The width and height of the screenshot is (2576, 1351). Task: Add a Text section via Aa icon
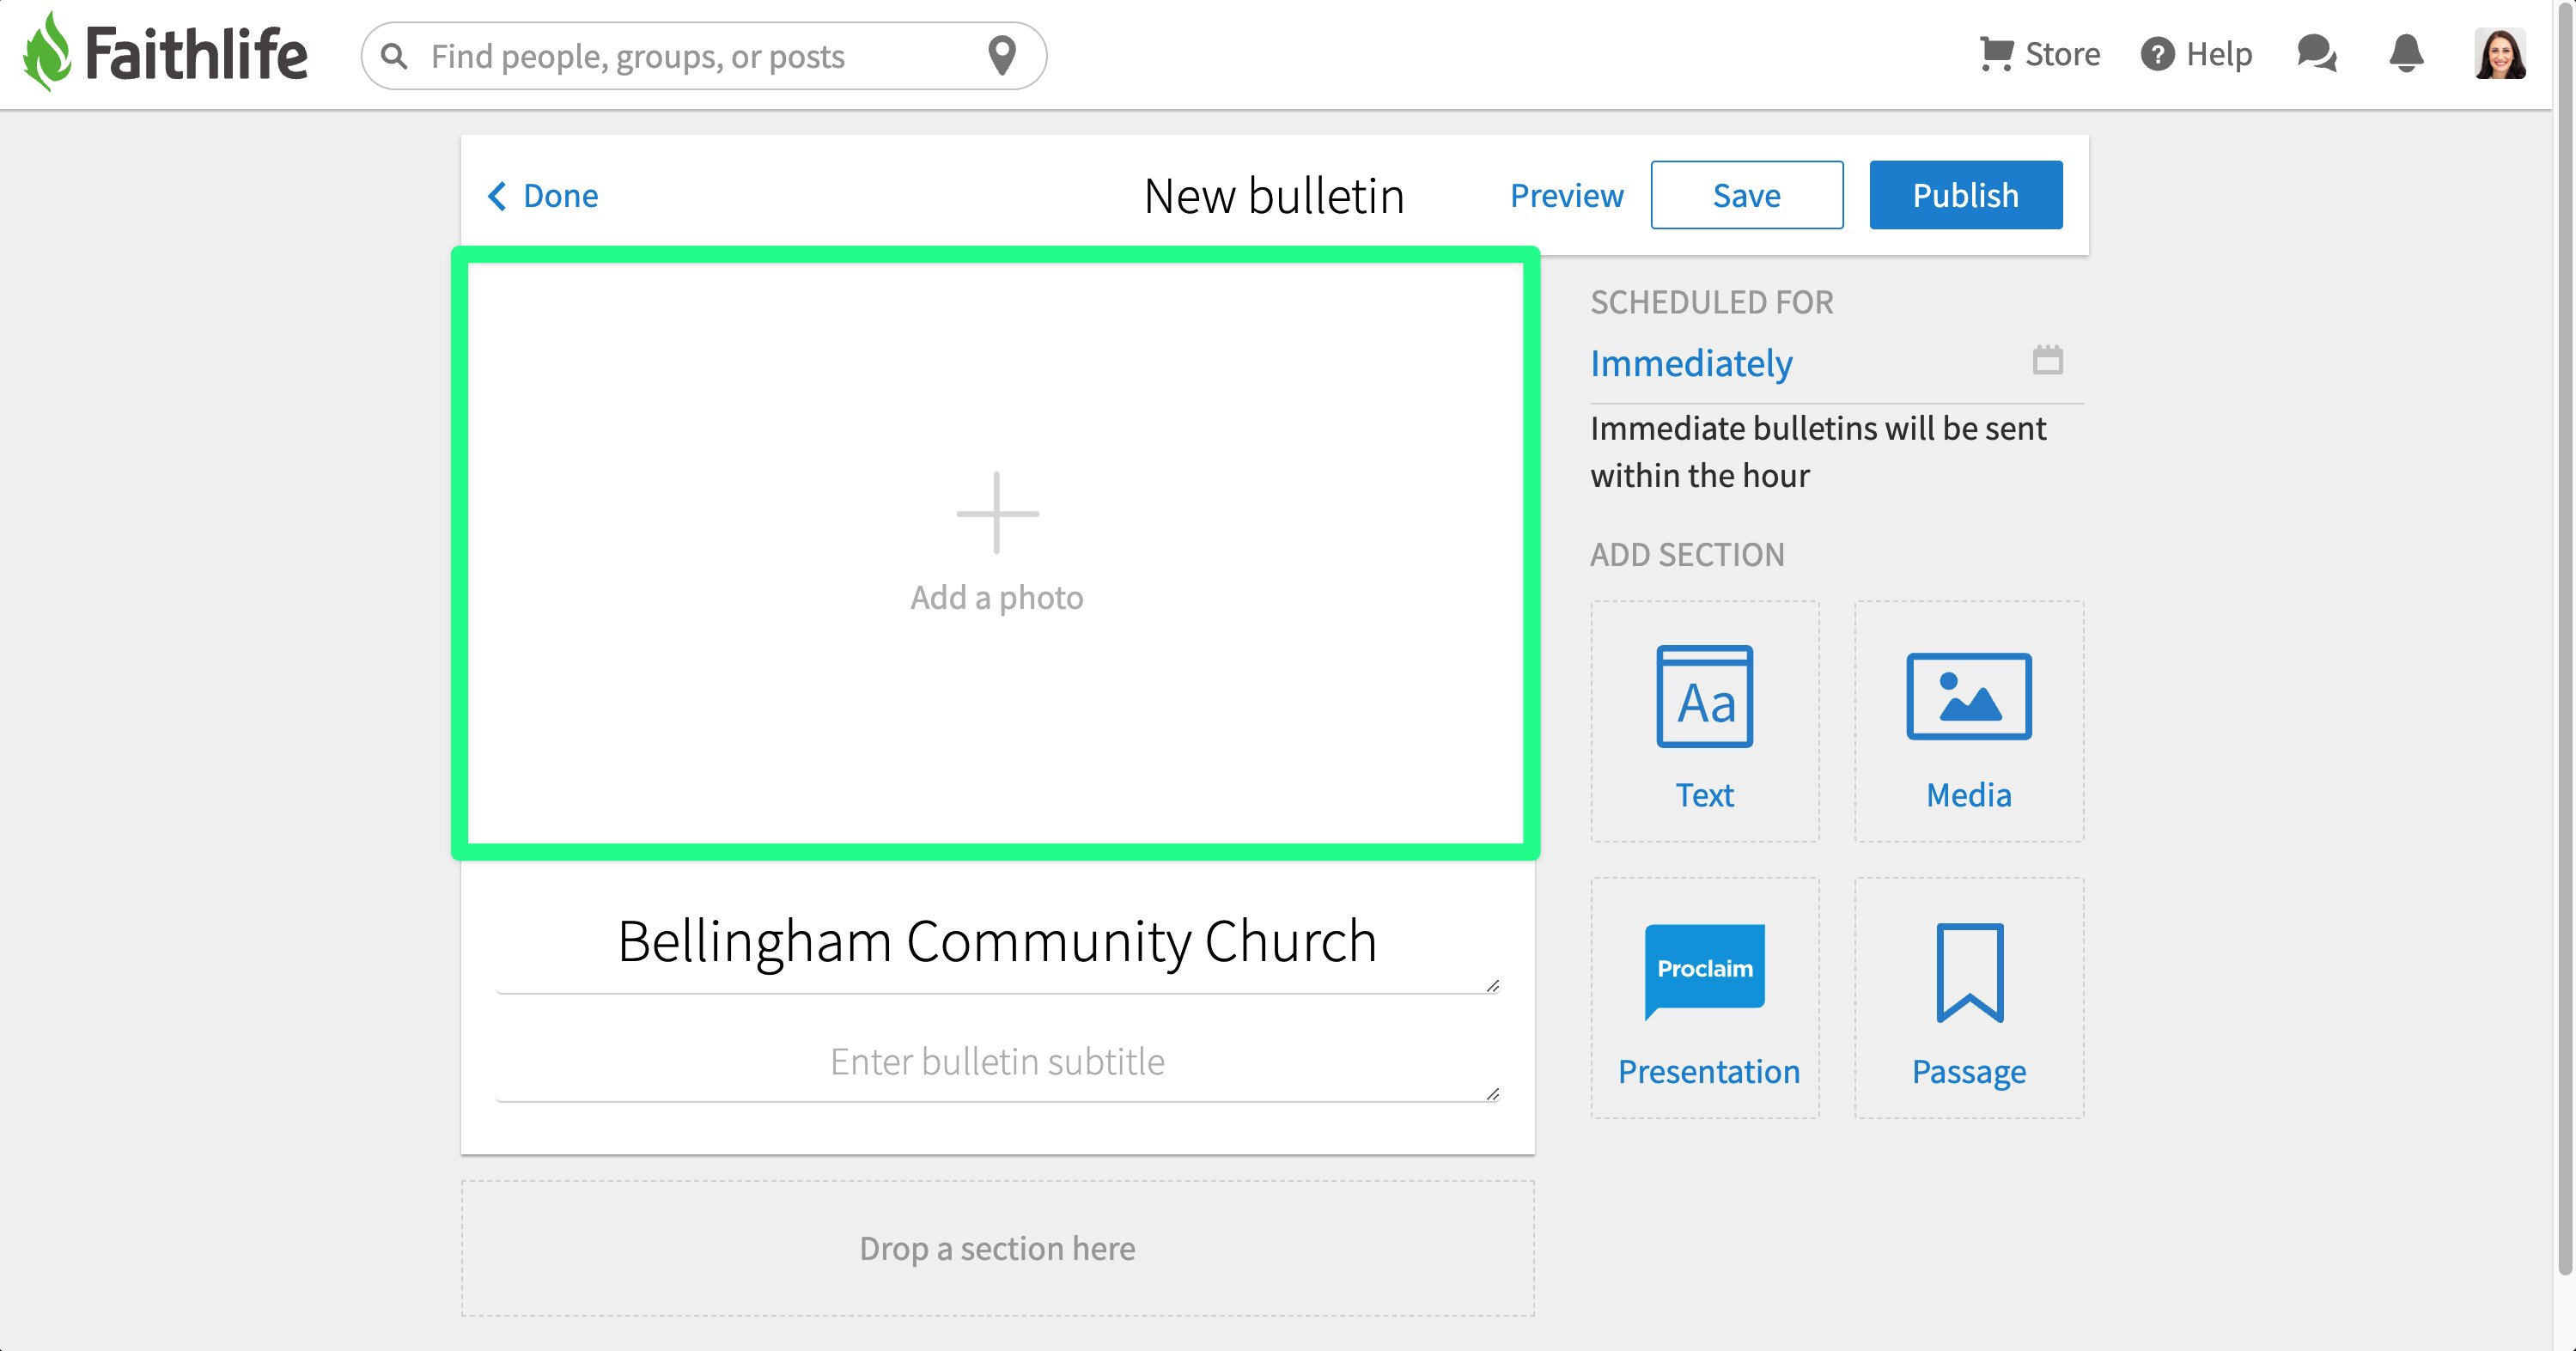coord(1704,696)
